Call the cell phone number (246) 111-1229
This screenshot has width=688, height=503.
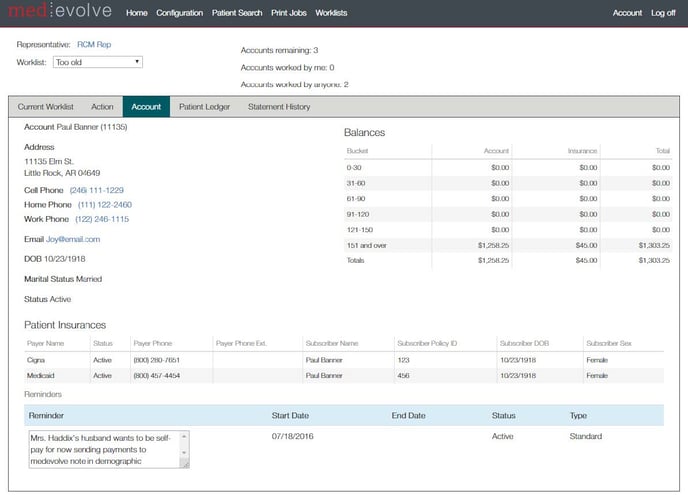click(x=97, y=190)
